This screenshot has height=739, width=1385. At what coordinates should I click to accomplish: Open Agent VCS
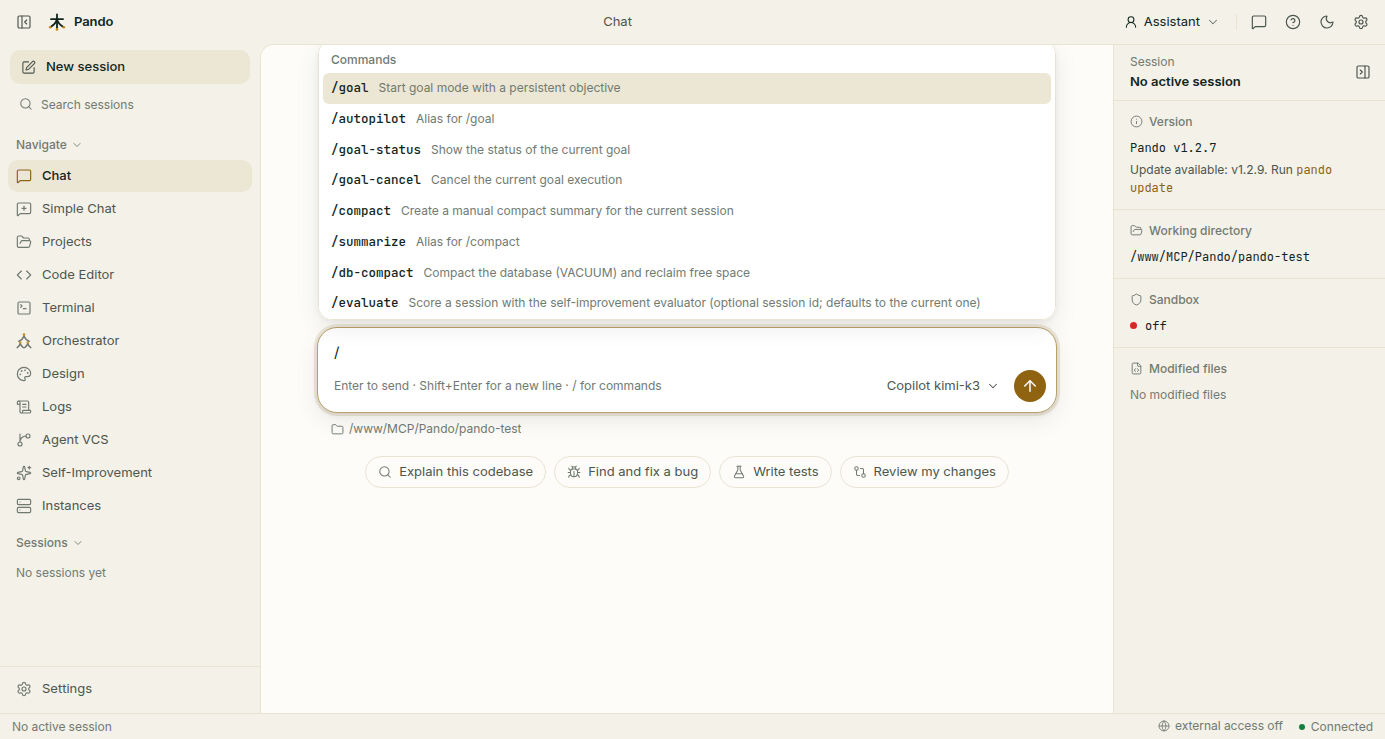(x=130, y=440)
